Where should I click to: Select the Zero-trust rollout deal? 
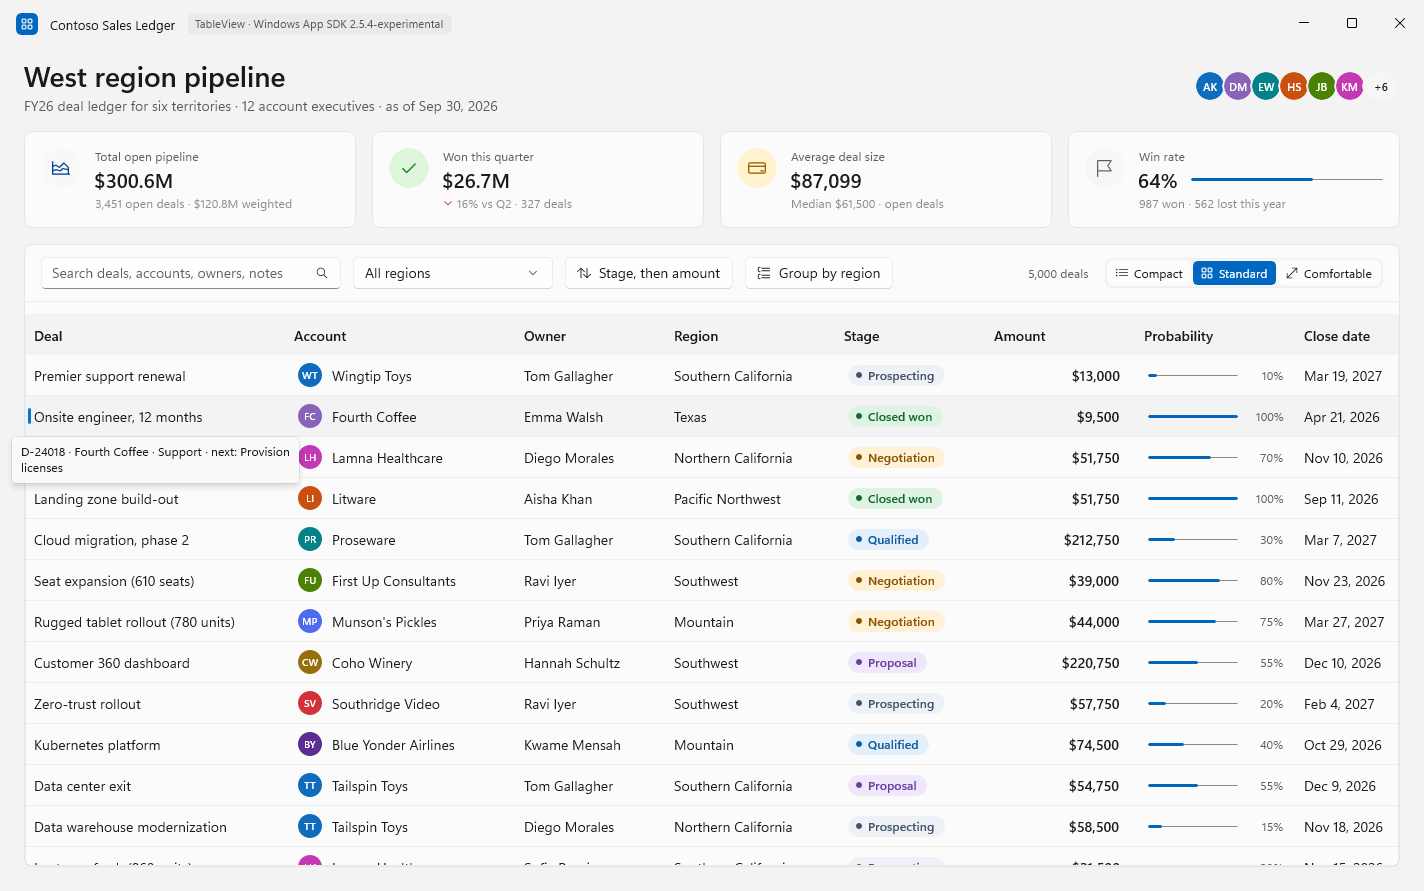[x=87, y=704]
